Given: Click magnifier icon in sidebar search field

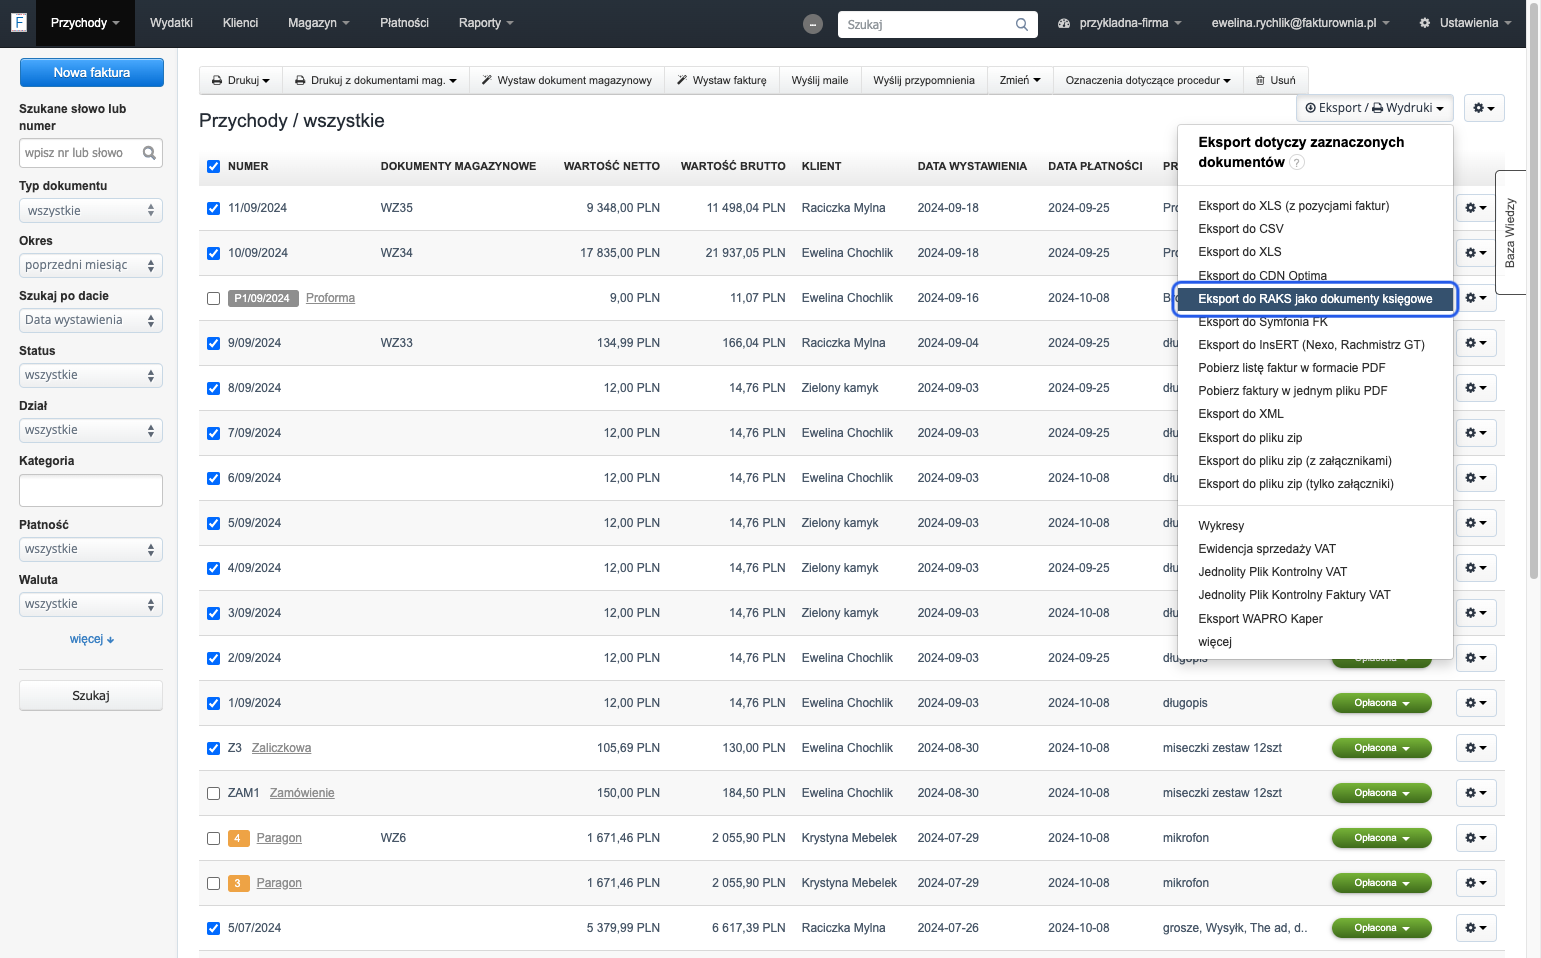Looking at the screenshot, I should [x=149, y=153].
